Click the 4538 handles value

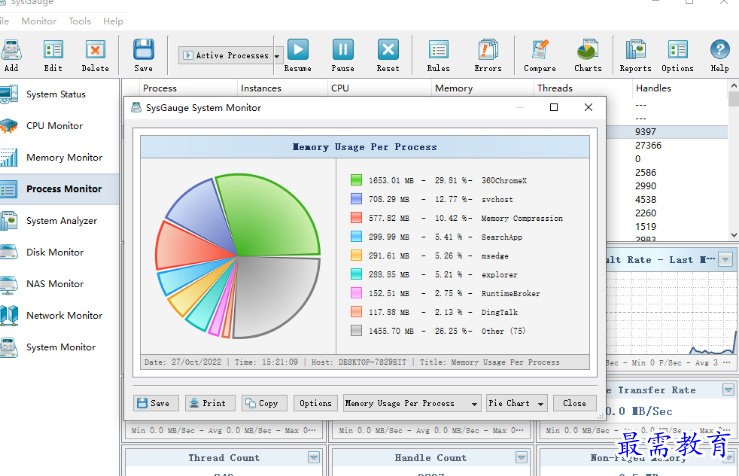pyautogui.click(x=645, y=200)
